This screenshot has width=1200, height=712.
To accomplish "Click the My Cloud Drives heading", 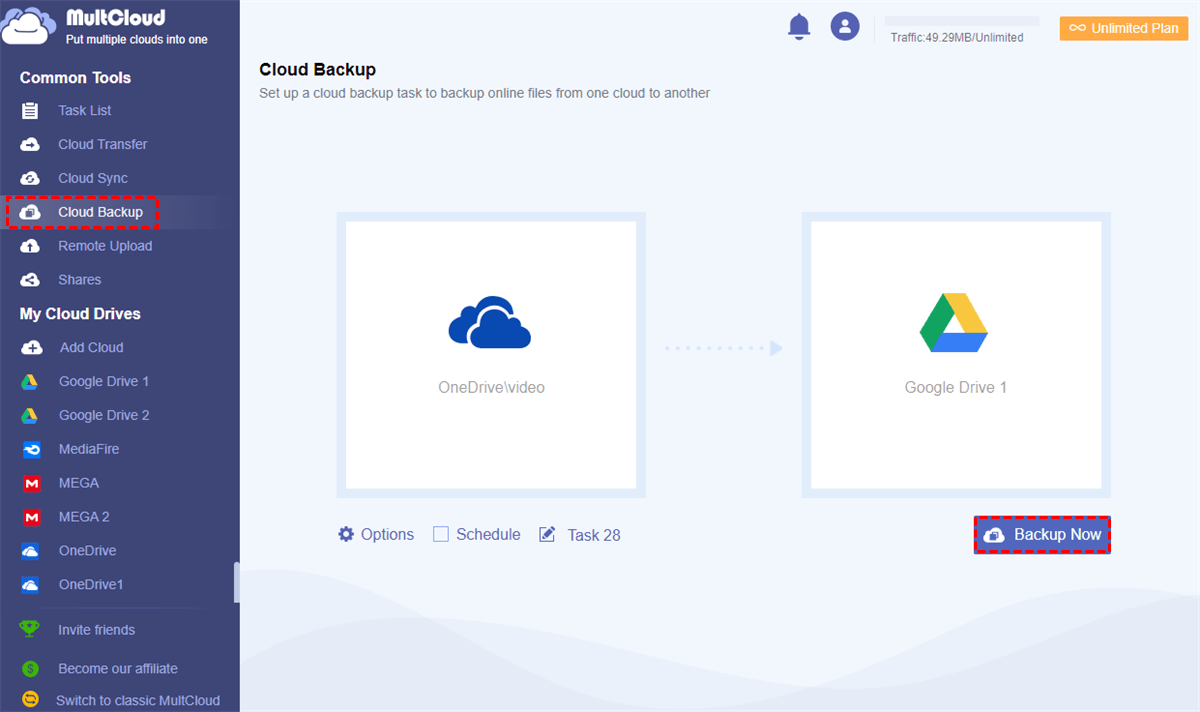I will tap(80, 314).
